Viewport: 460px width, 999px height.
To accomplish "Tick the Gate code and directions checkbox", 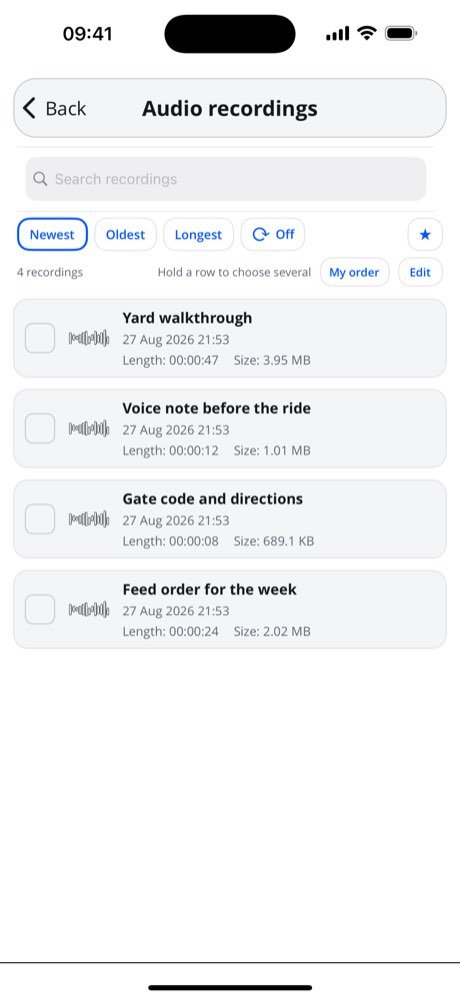I will (x=40, y=519).
